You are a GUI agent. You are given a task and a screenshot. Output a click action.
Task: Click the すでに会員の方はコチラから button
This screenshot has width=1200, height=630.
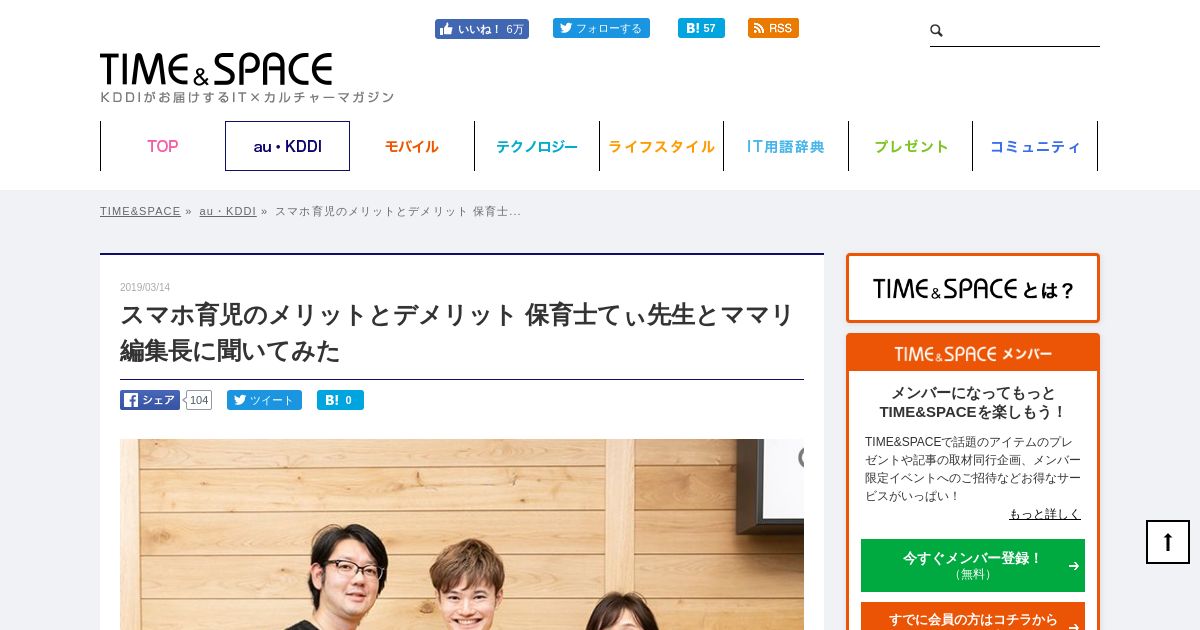click(973, 618)
